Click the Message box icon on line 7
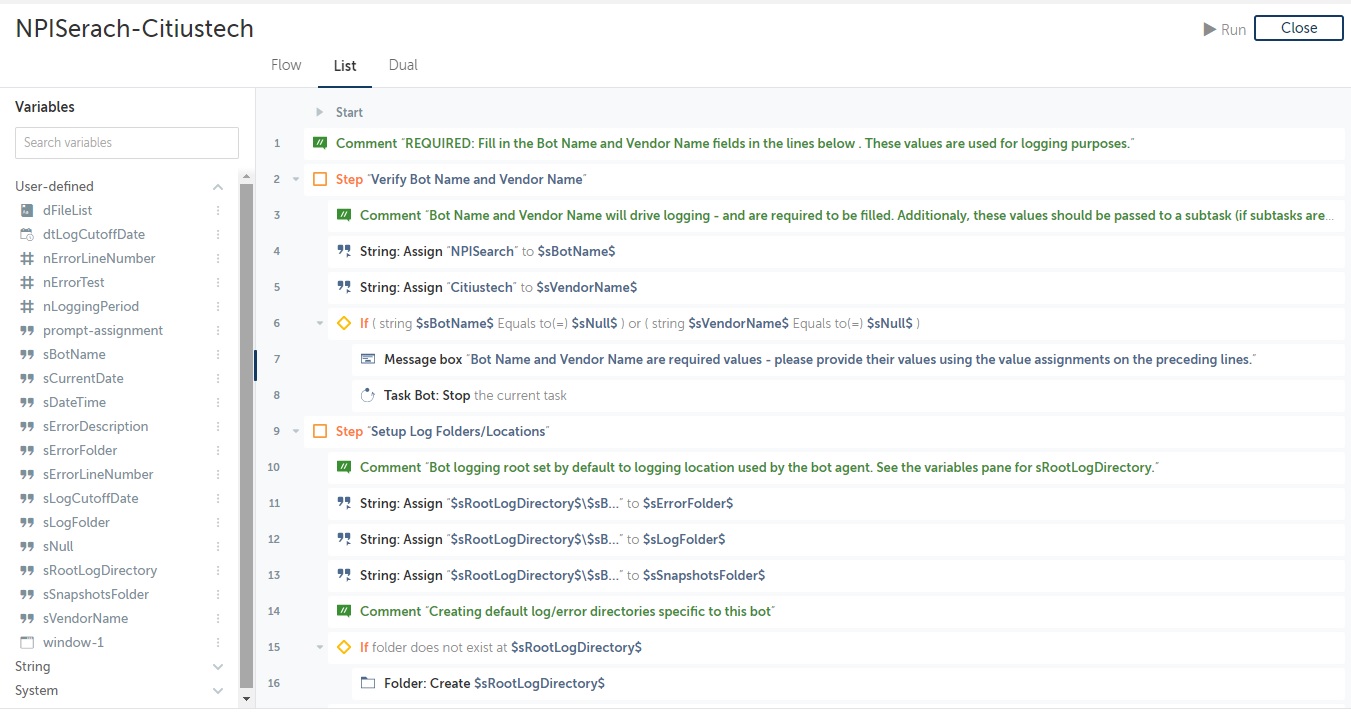 coord(368,359)
